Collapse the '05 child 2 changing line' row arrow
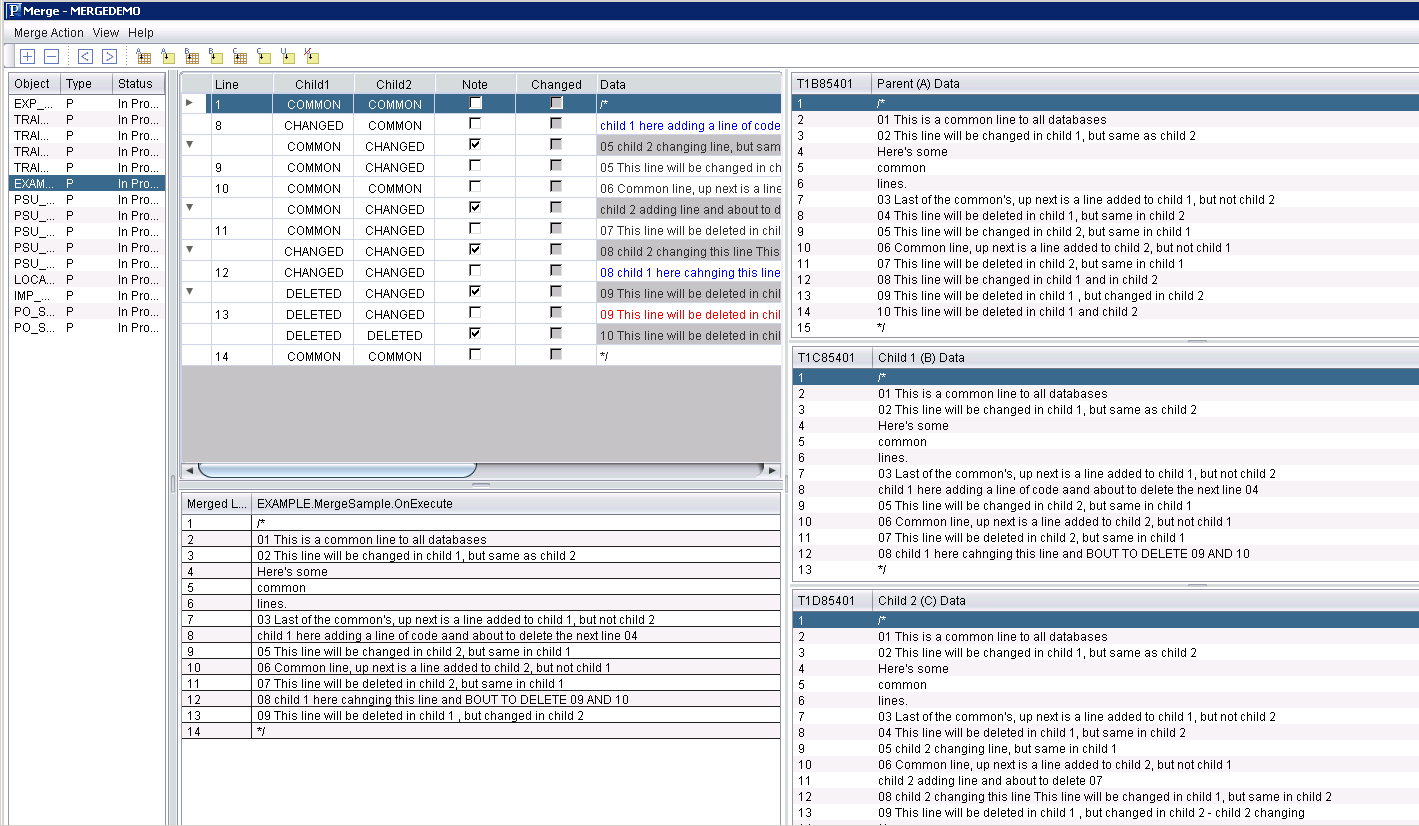The width and height of the screenshot is (1419, 826). 190,145
